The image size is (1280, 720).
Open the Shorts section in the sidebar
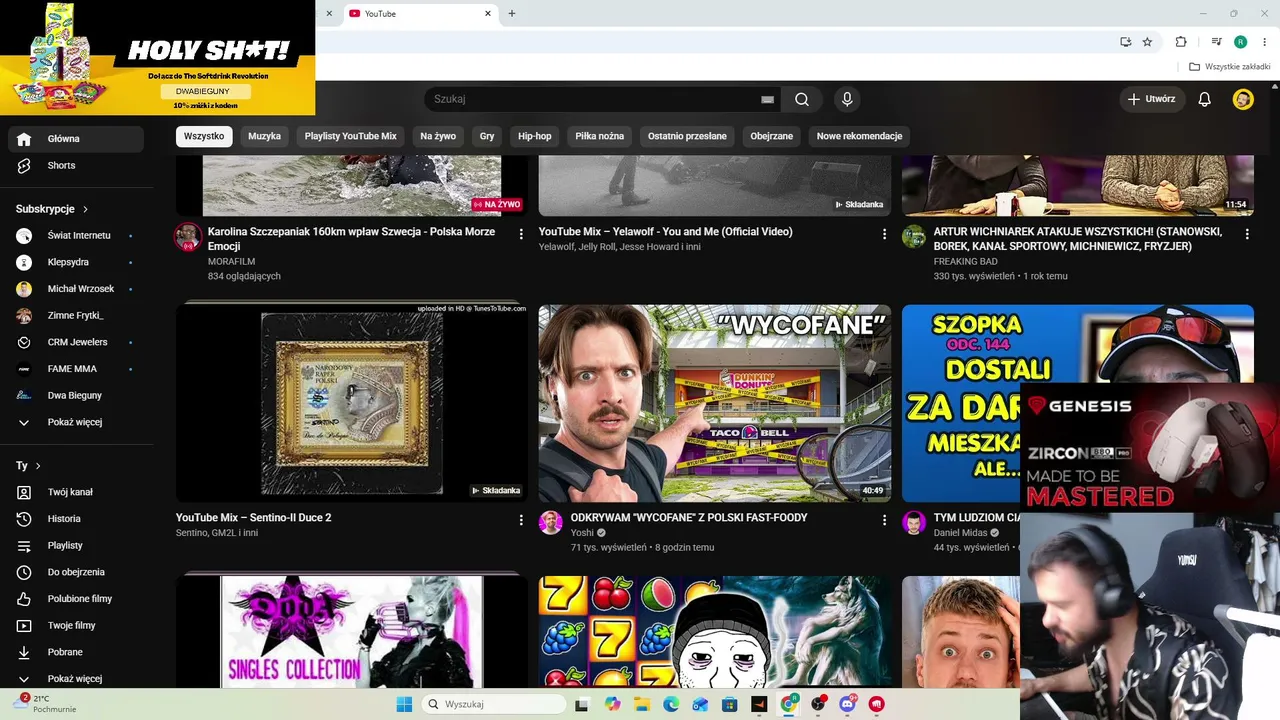76,165
